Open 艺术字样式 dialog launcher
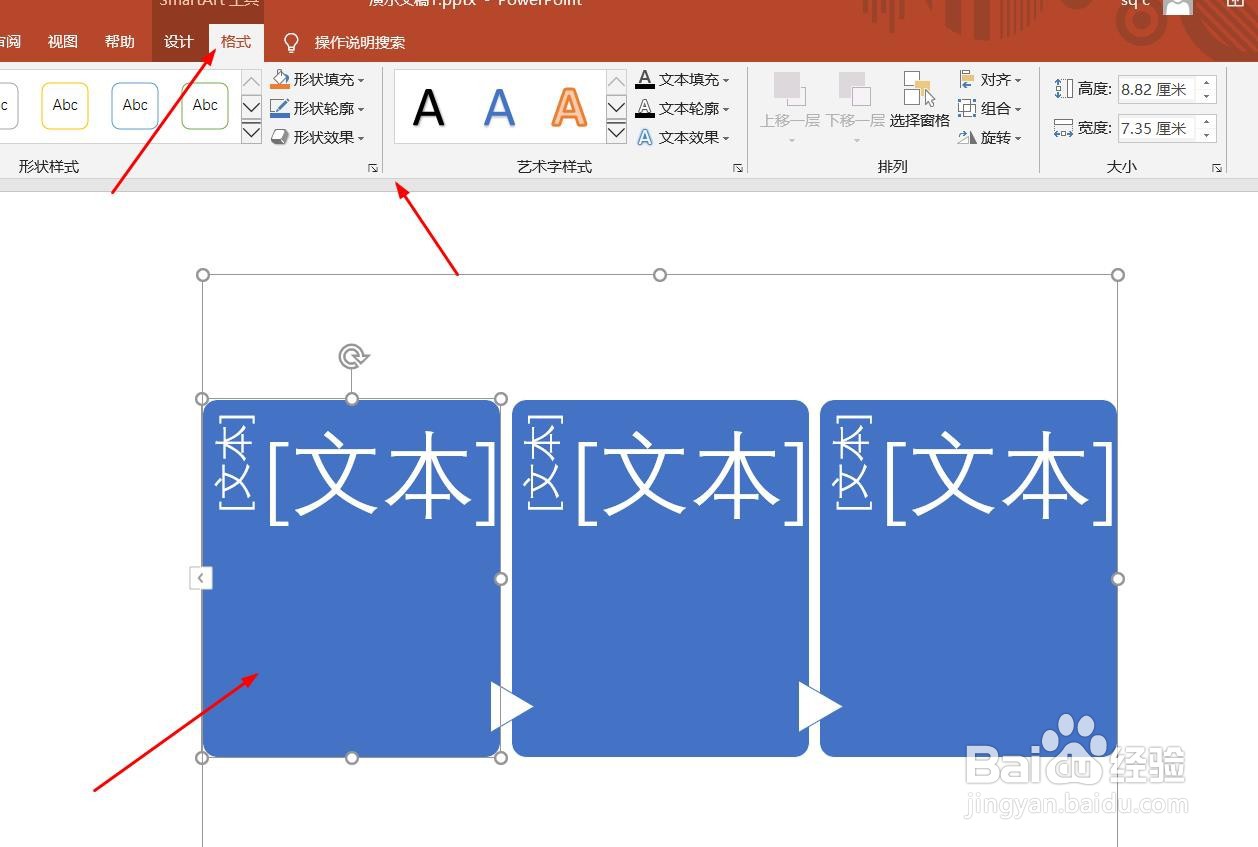The image size is (1258, 847). click(x=738, y=168)
